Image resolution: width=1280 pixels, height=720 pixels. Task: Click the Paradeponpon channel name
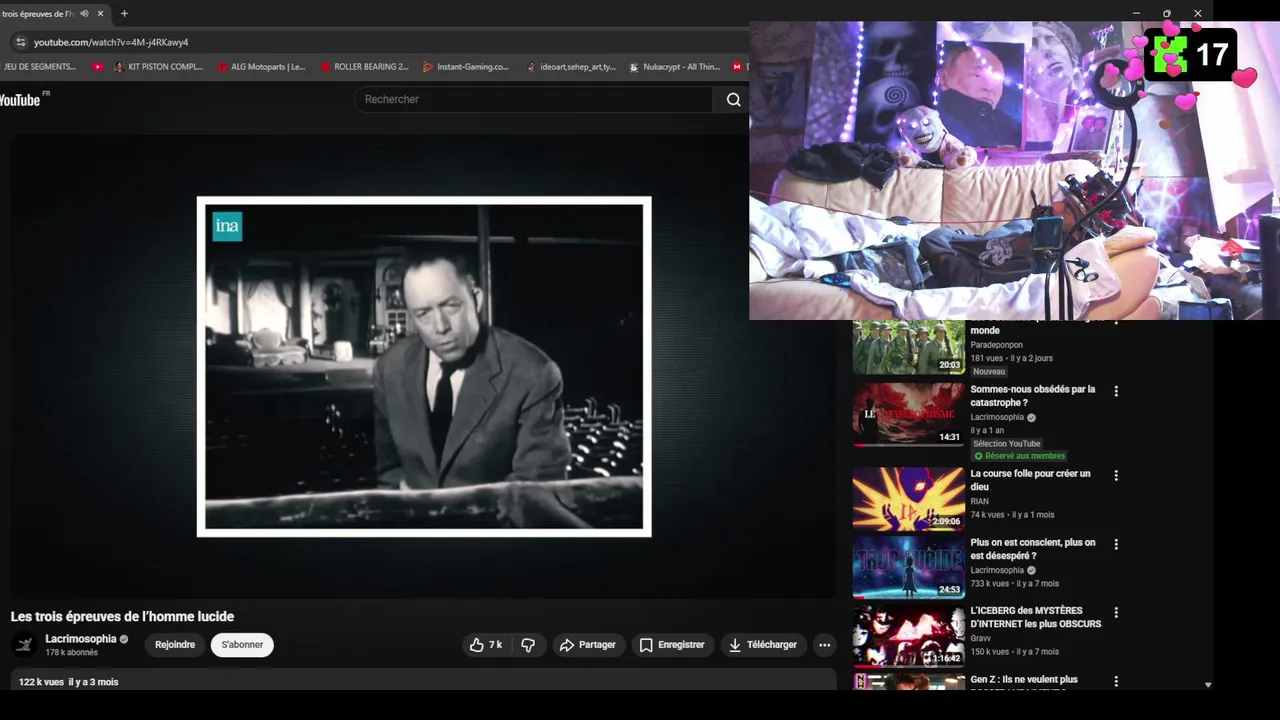point(996,345)
